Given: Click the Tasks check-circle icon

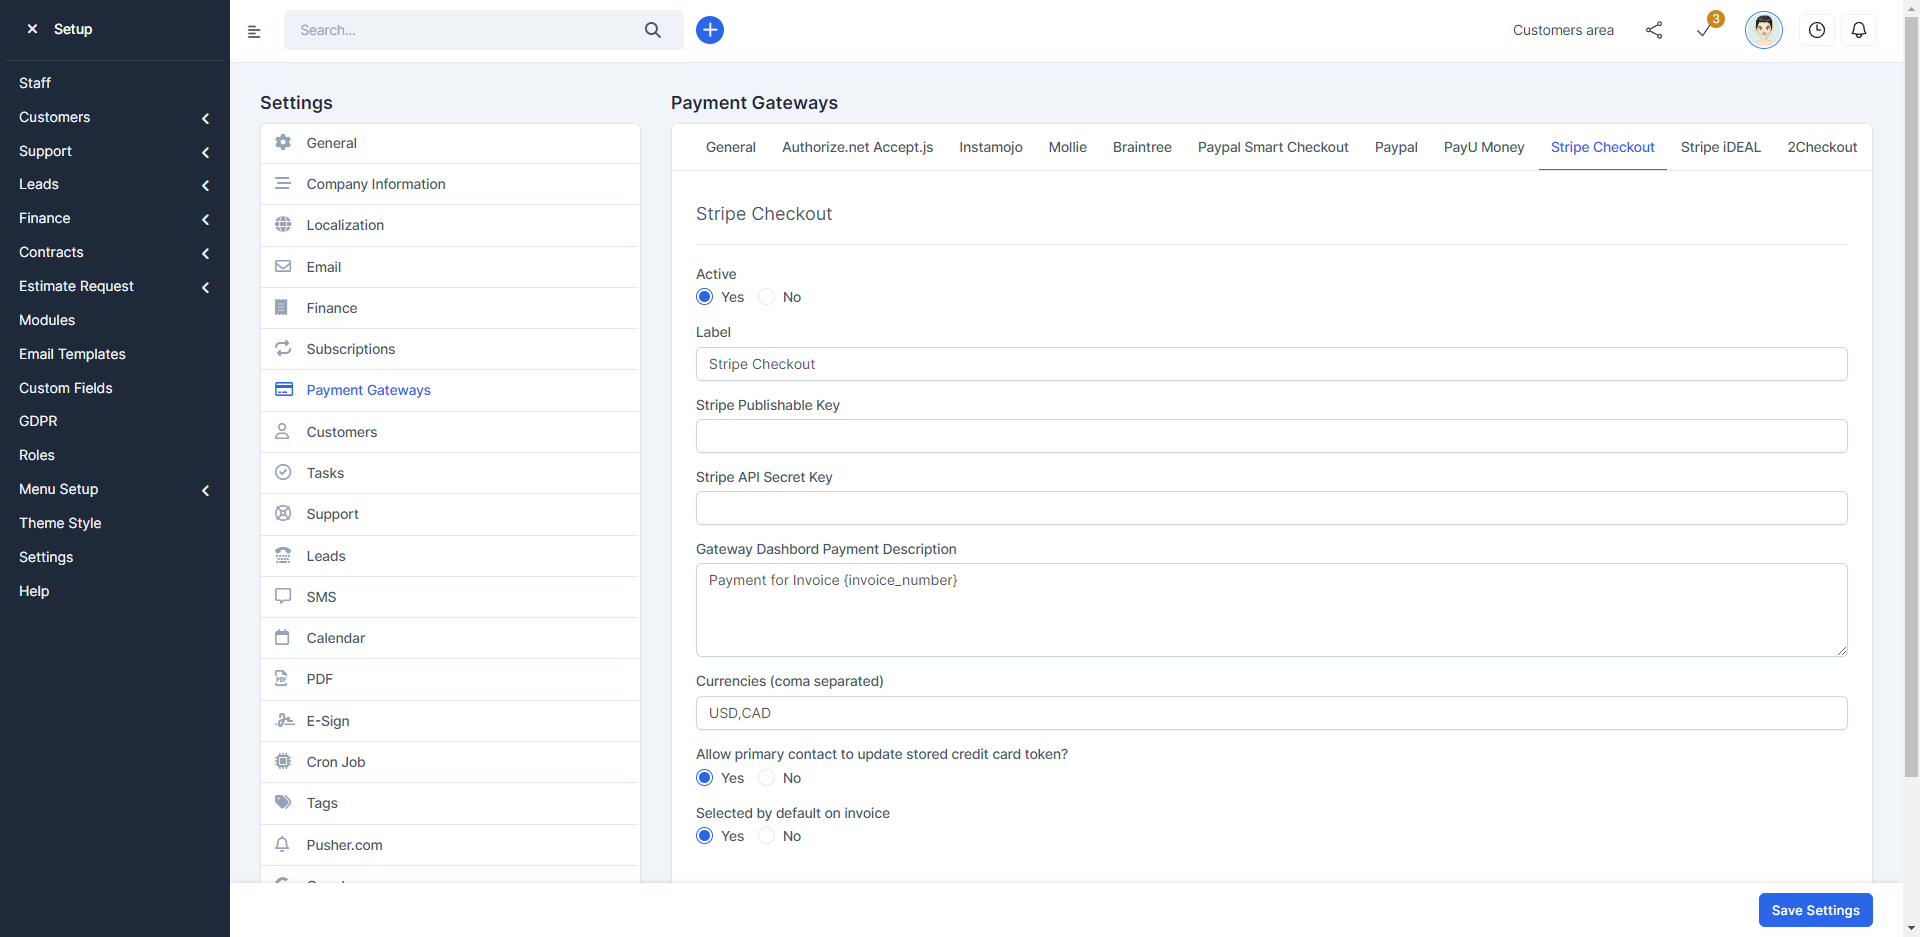Looking at the screenshot, I should point(283,473).
